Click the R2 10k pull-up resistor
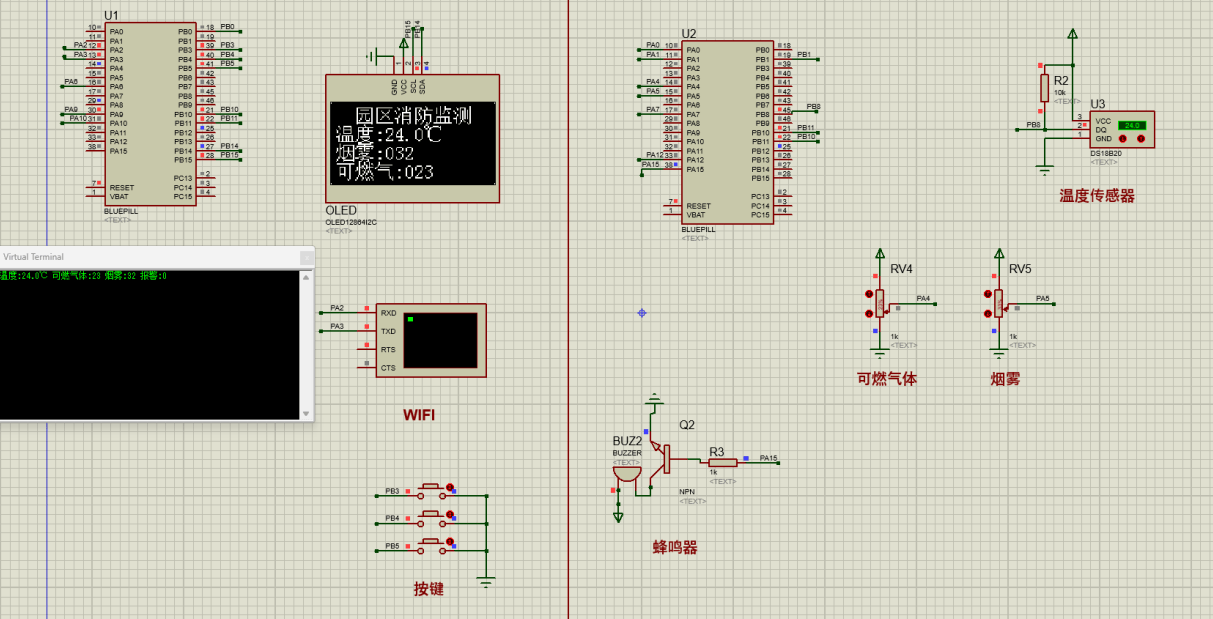 pyautogui.click(x=1045, y=87)
